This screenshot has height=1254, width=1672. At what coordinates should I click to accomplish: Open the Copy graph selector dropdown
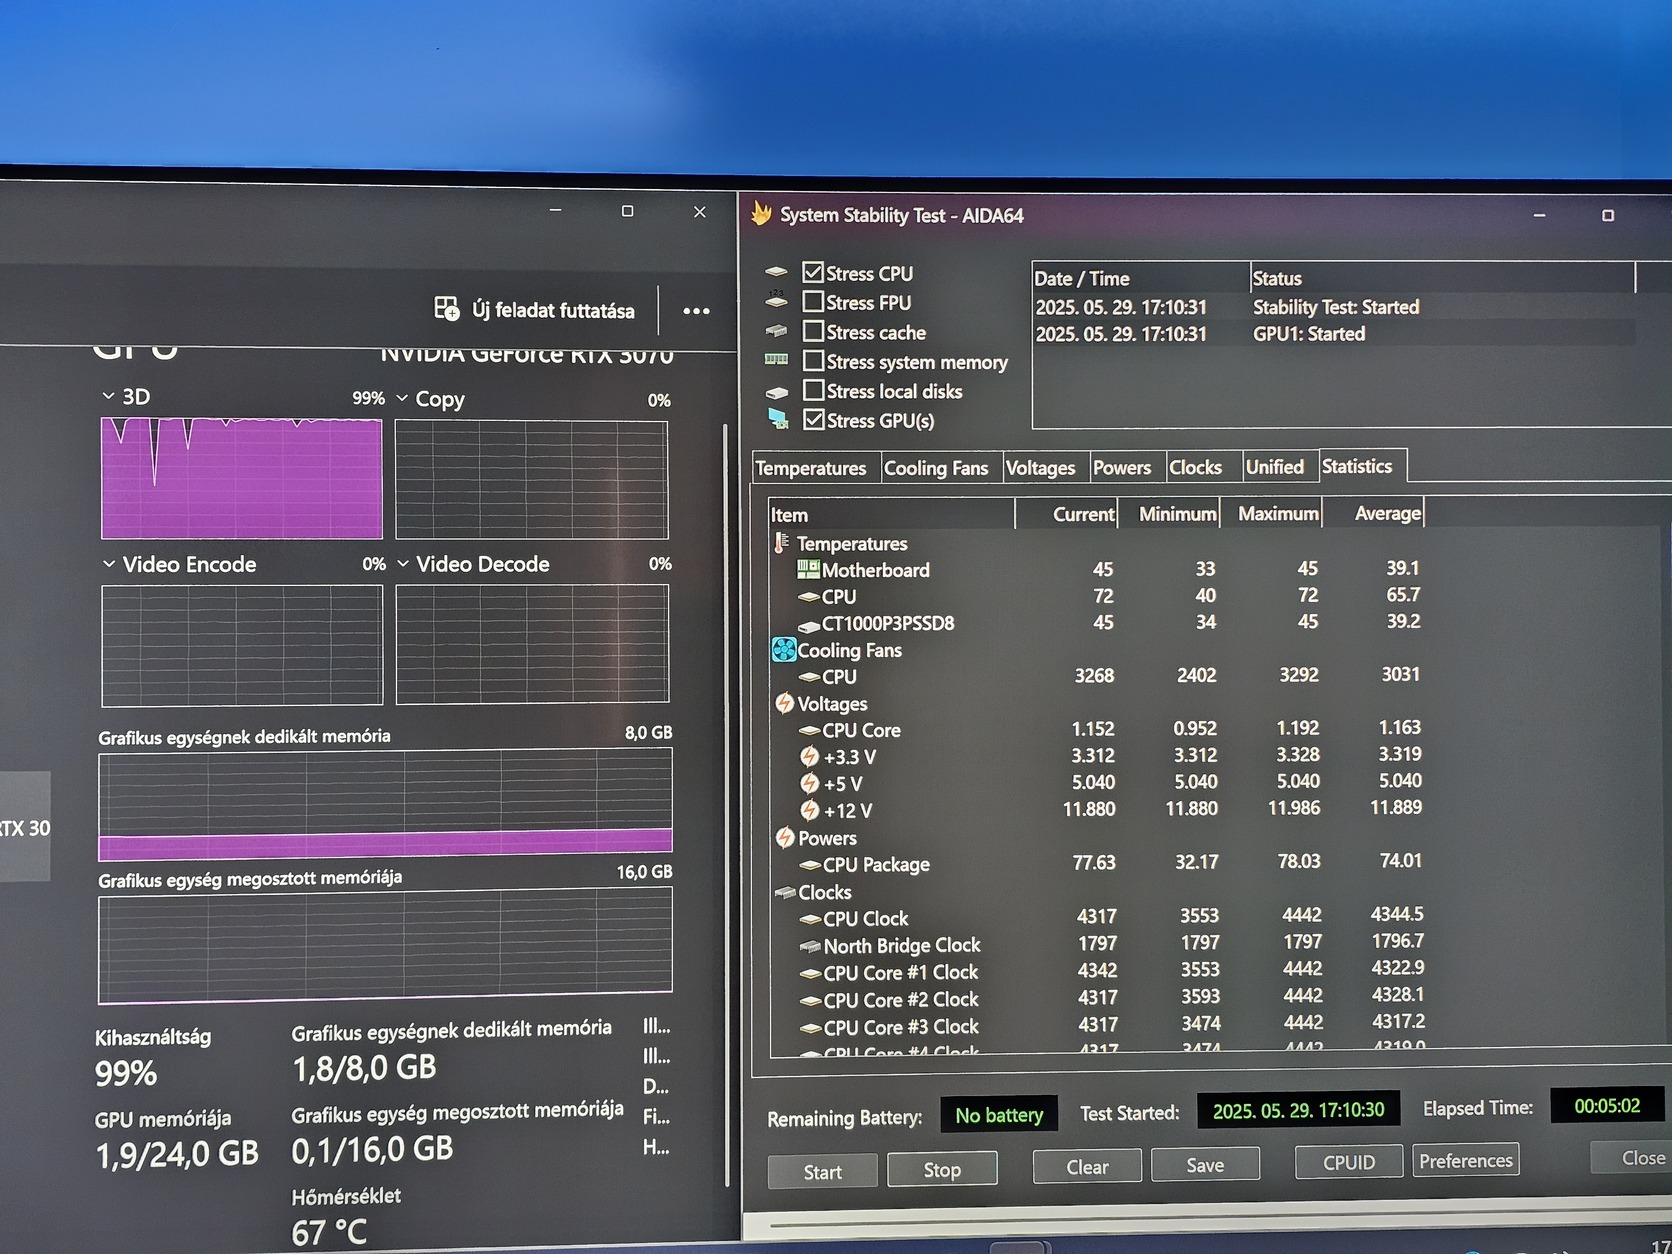pyautogui.click(x=402, y=398)
